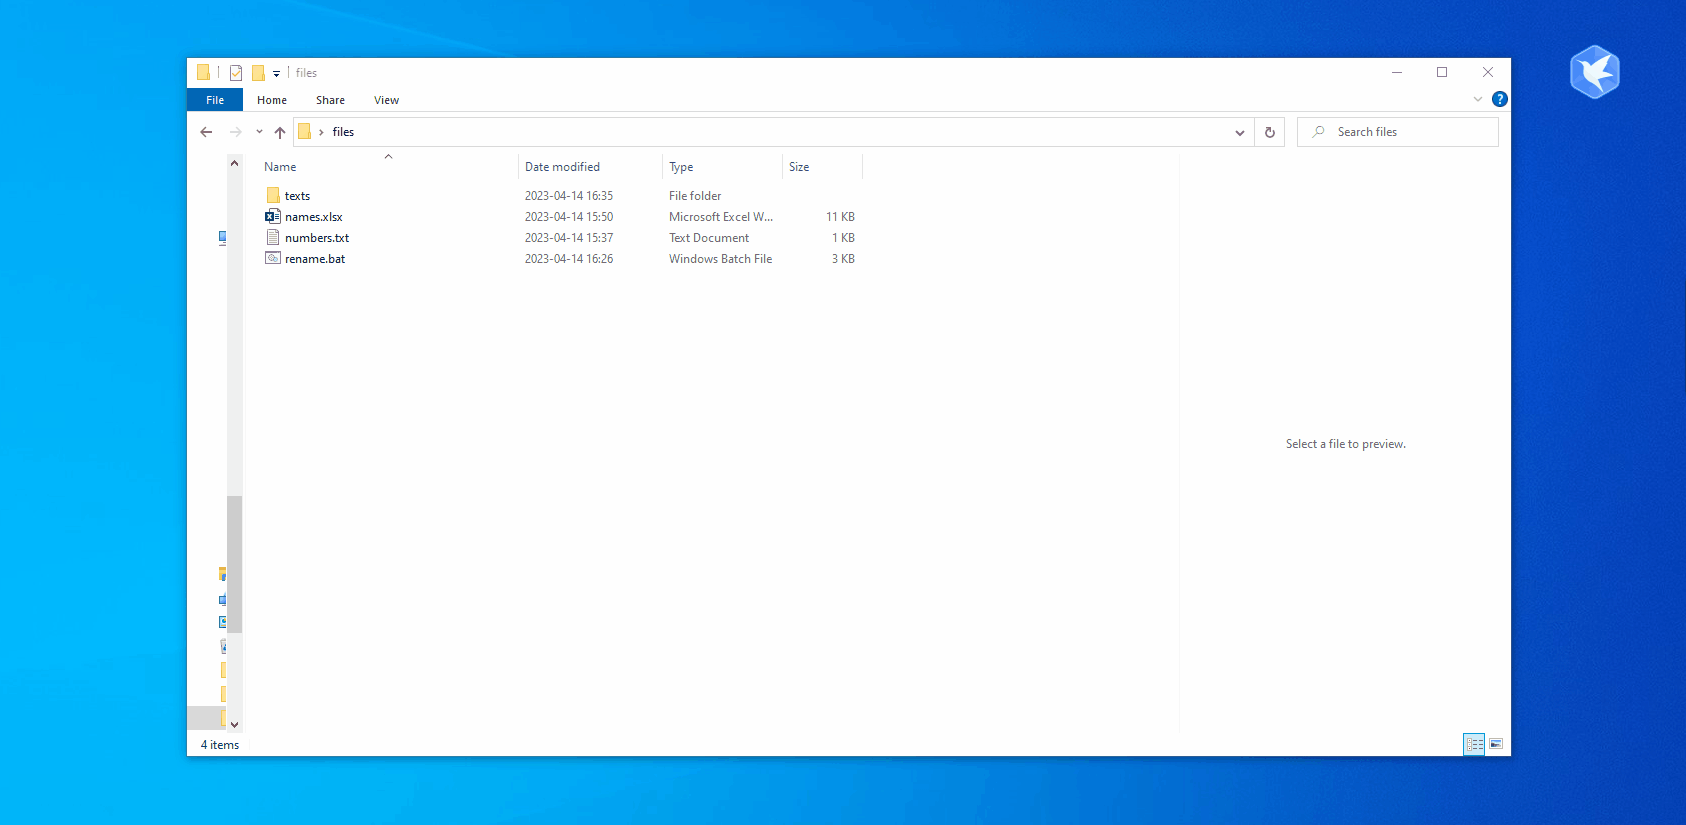Open the address bar history dropdown
The image size is (1686, 825).
tap(1239, 132)
